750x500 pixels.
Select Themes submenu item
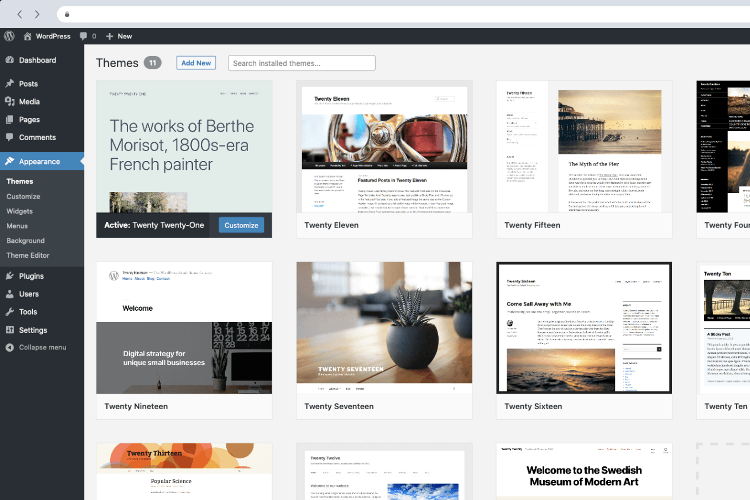pyautogui.click(x=20, y=181)
